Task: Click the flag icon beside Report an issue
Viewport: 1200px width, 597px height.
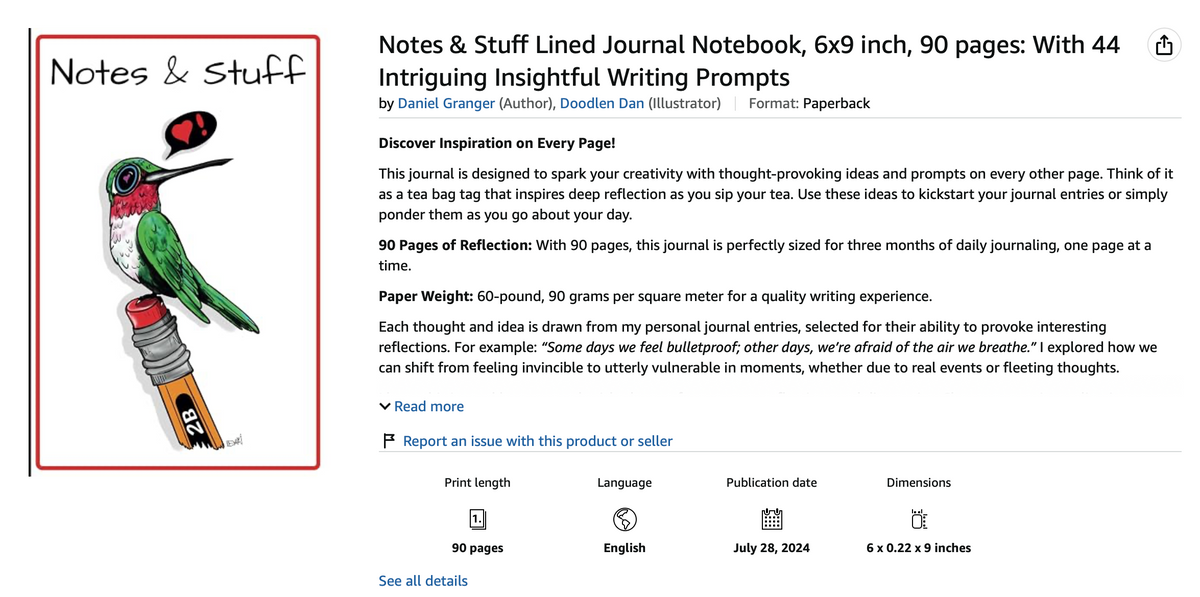Action: click(389, 441)
